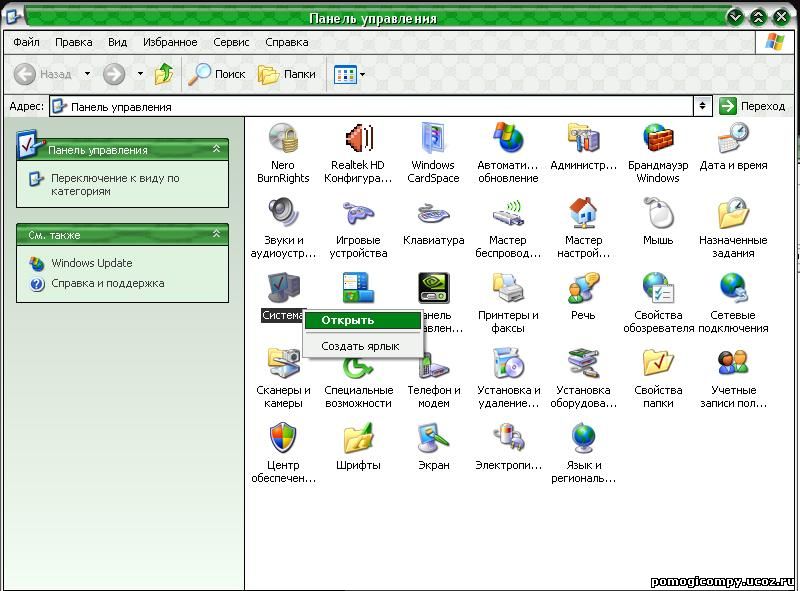The width and height of the screenshot is (800, 591).
Task: Open the Add or Remove Programs icon
Action: (508, 363)
